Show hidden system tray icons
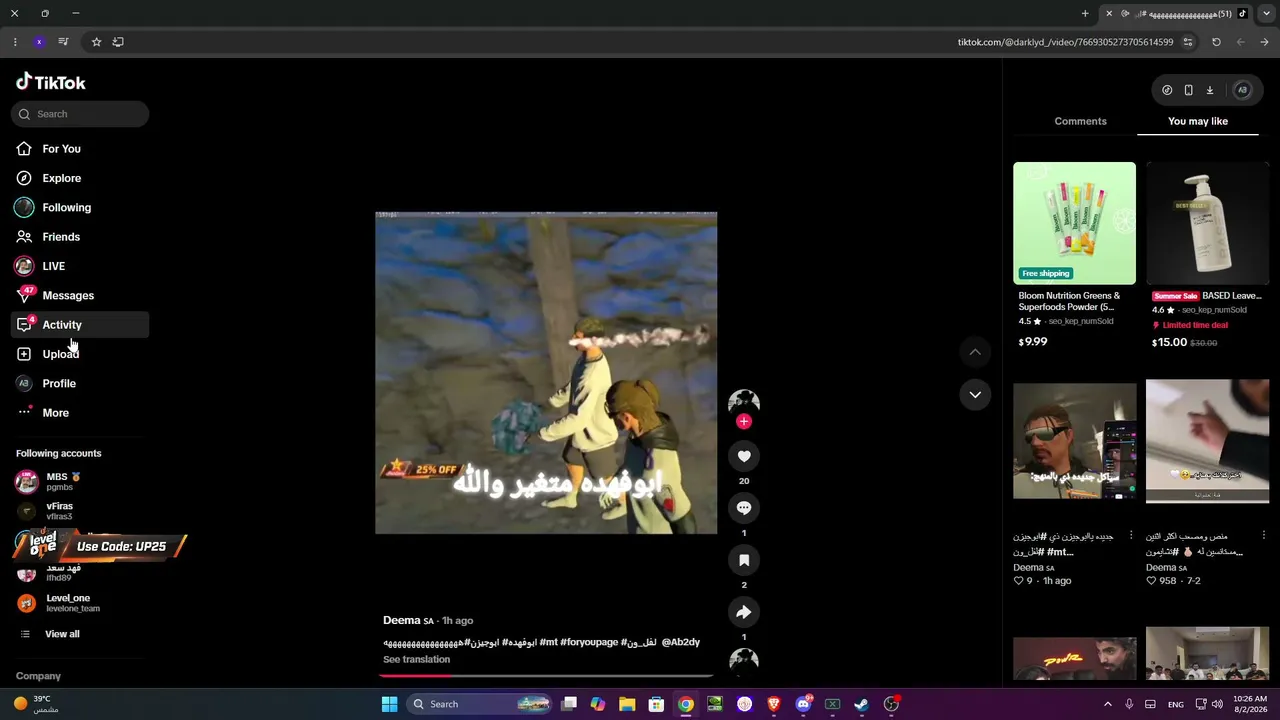This screenshot has height=720, width=1280. [1107, 704]
